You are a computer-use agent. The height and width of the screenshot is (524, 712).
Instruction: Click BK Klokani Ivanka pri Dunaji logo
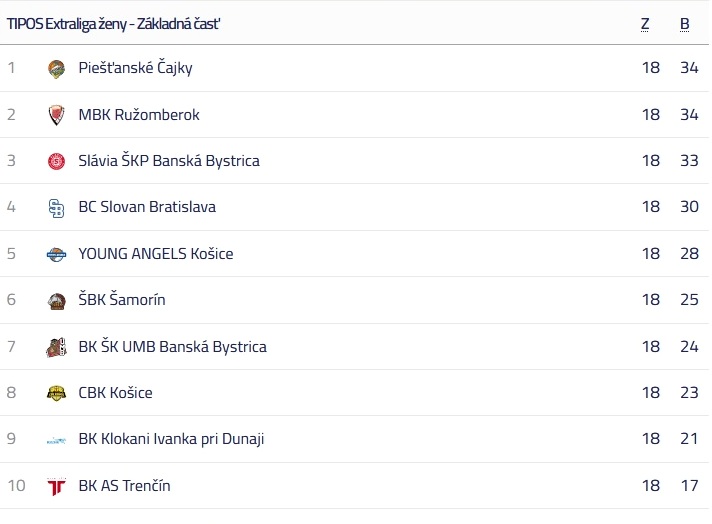(x=56, y=439)
